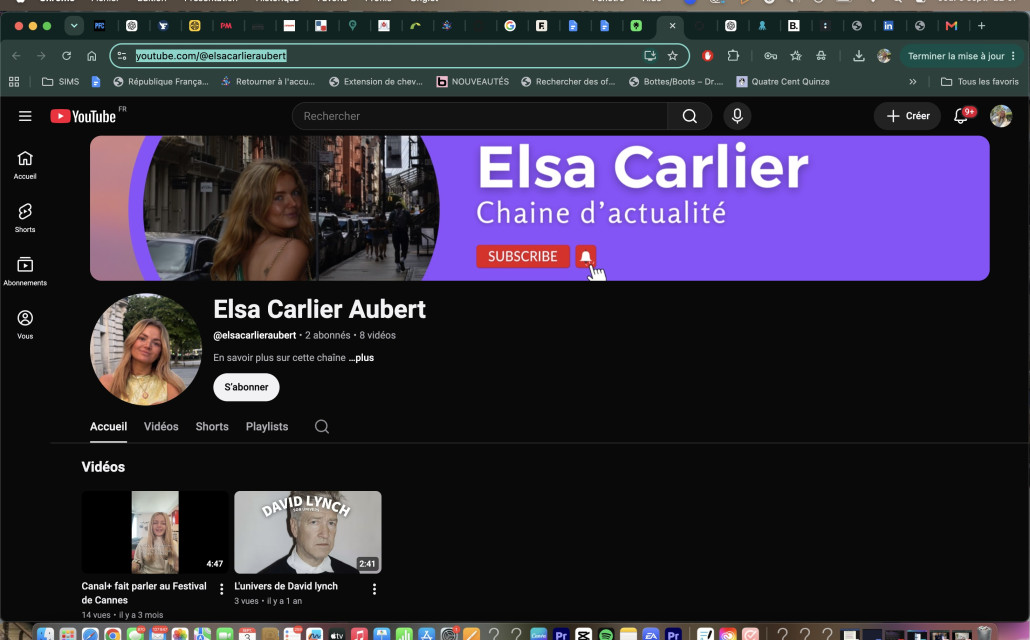Search within channel using magnifier icon
The image size is (1030, 640).
coord(322,426)
